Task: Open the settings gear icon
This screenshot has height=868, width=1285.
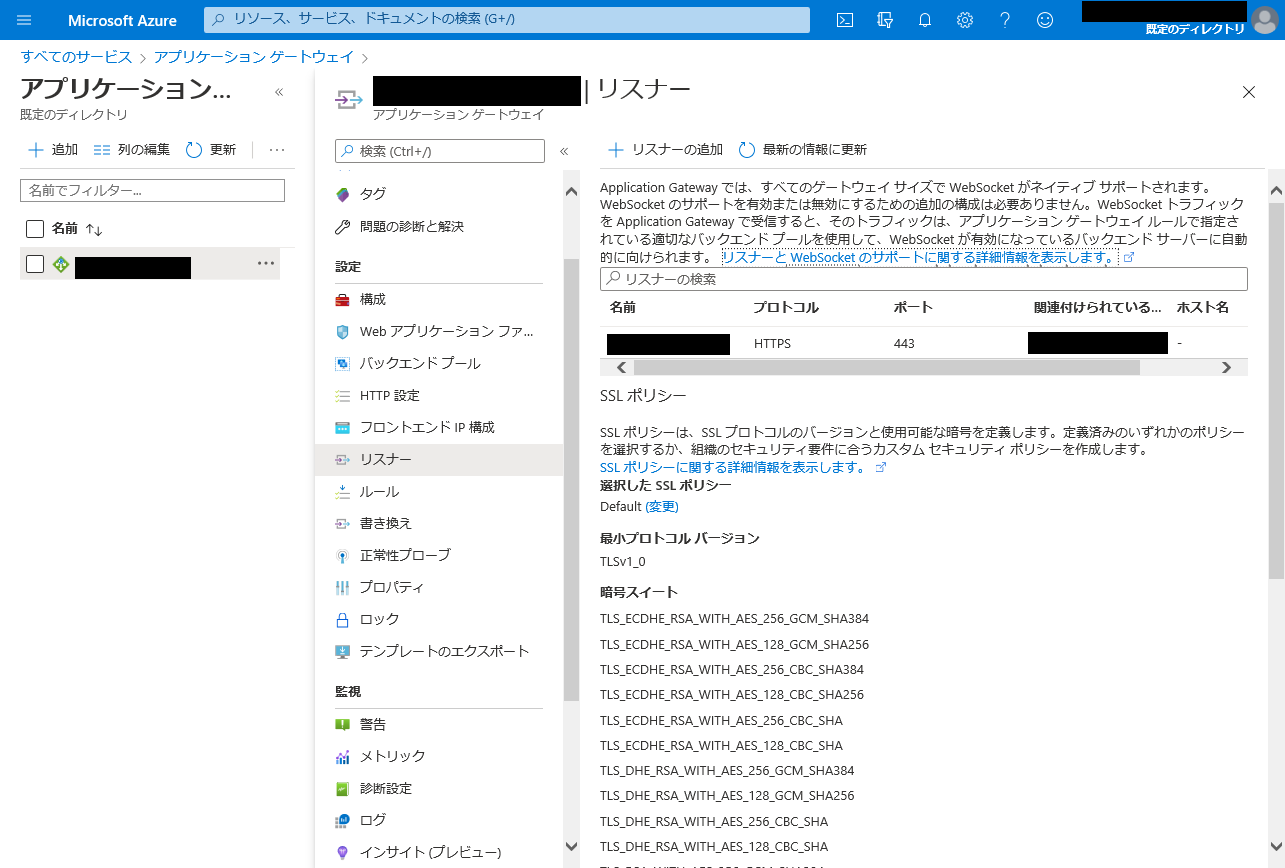Action: [x=965, y=20]
